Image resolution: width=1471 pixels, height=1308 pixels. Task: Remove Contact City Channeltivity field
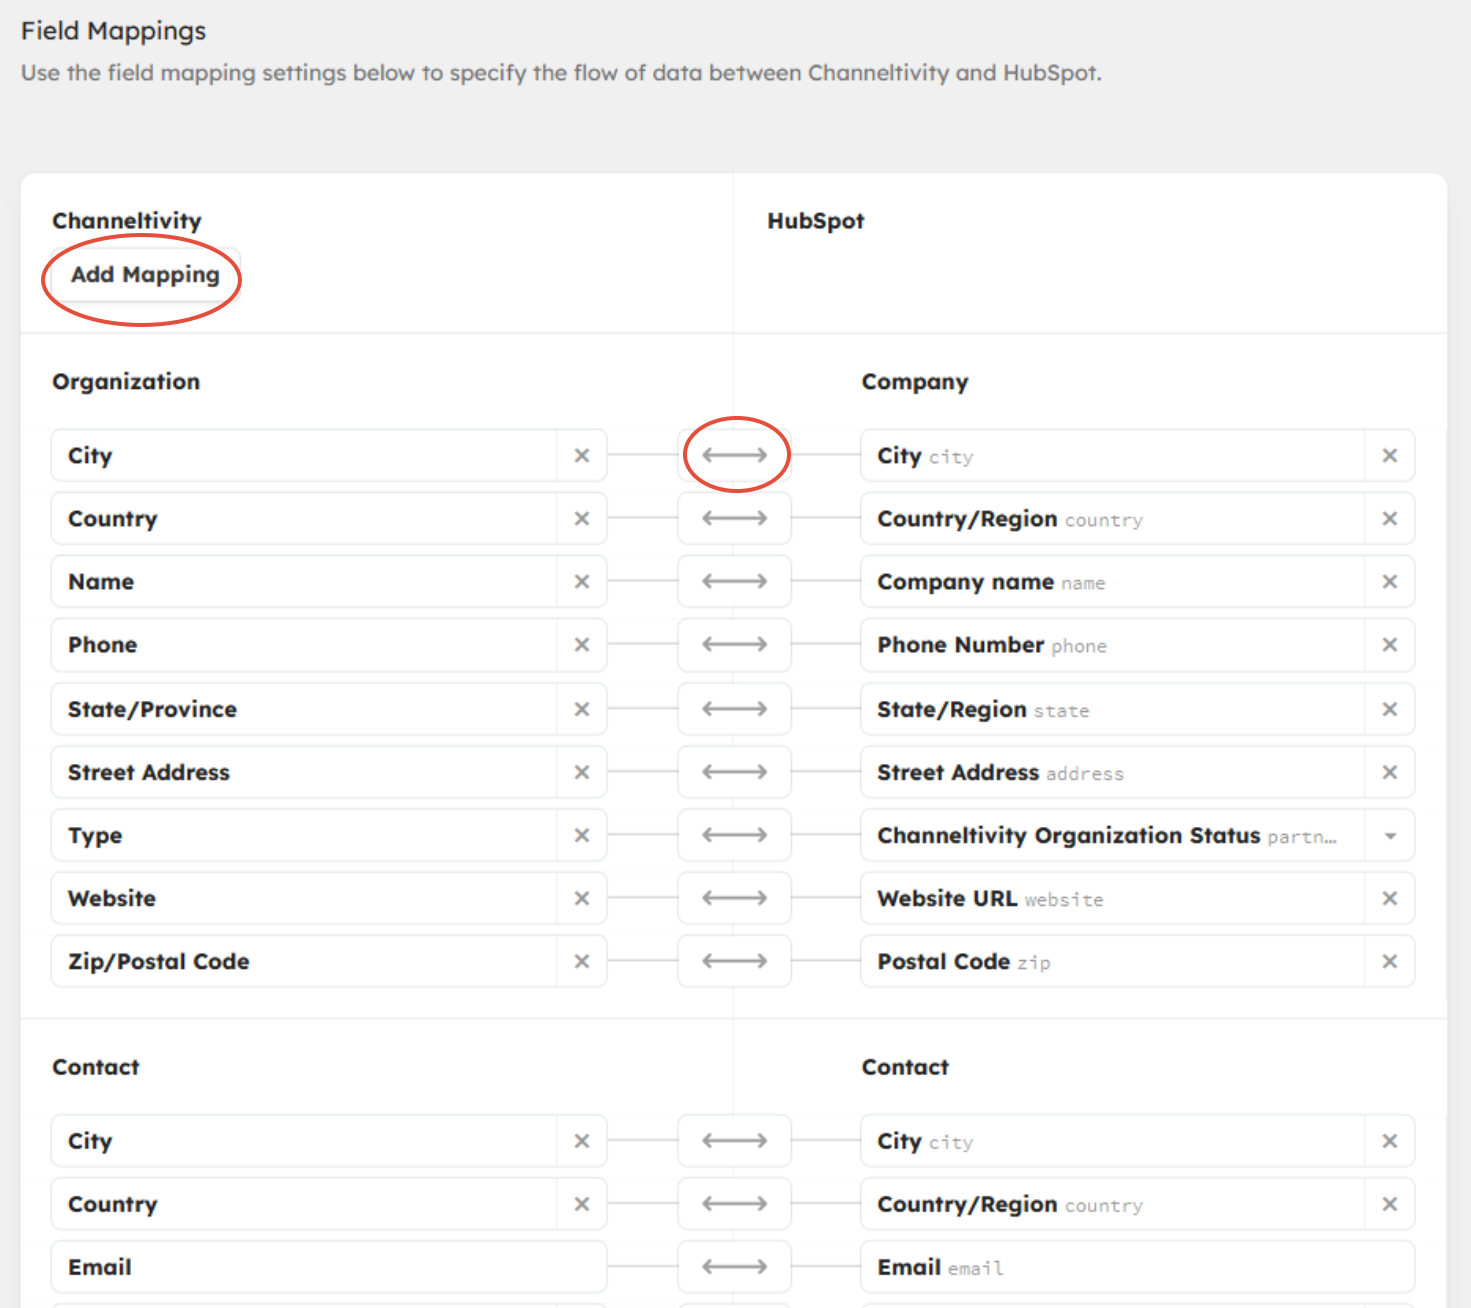point(582,1141)
